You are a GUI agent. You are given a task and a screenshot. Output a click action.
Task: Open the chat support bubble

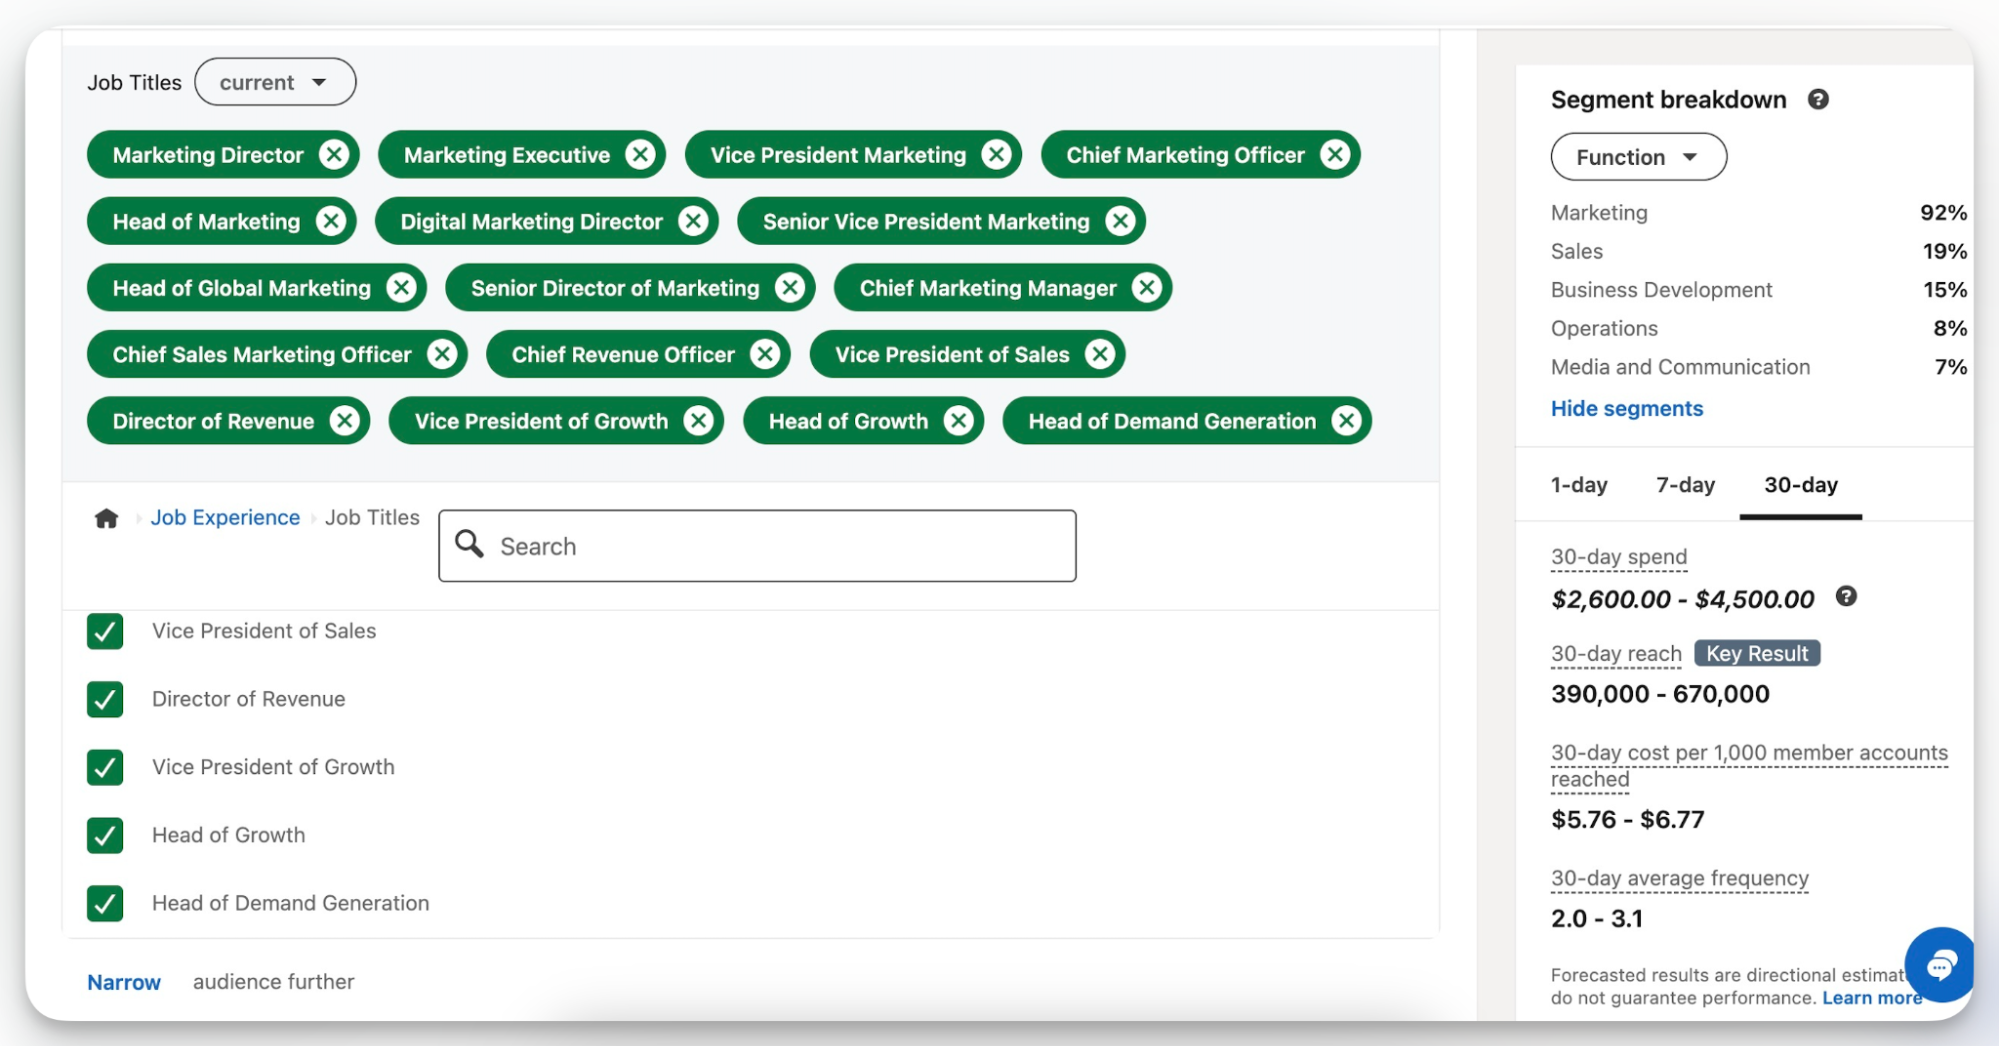point(1939,966)
